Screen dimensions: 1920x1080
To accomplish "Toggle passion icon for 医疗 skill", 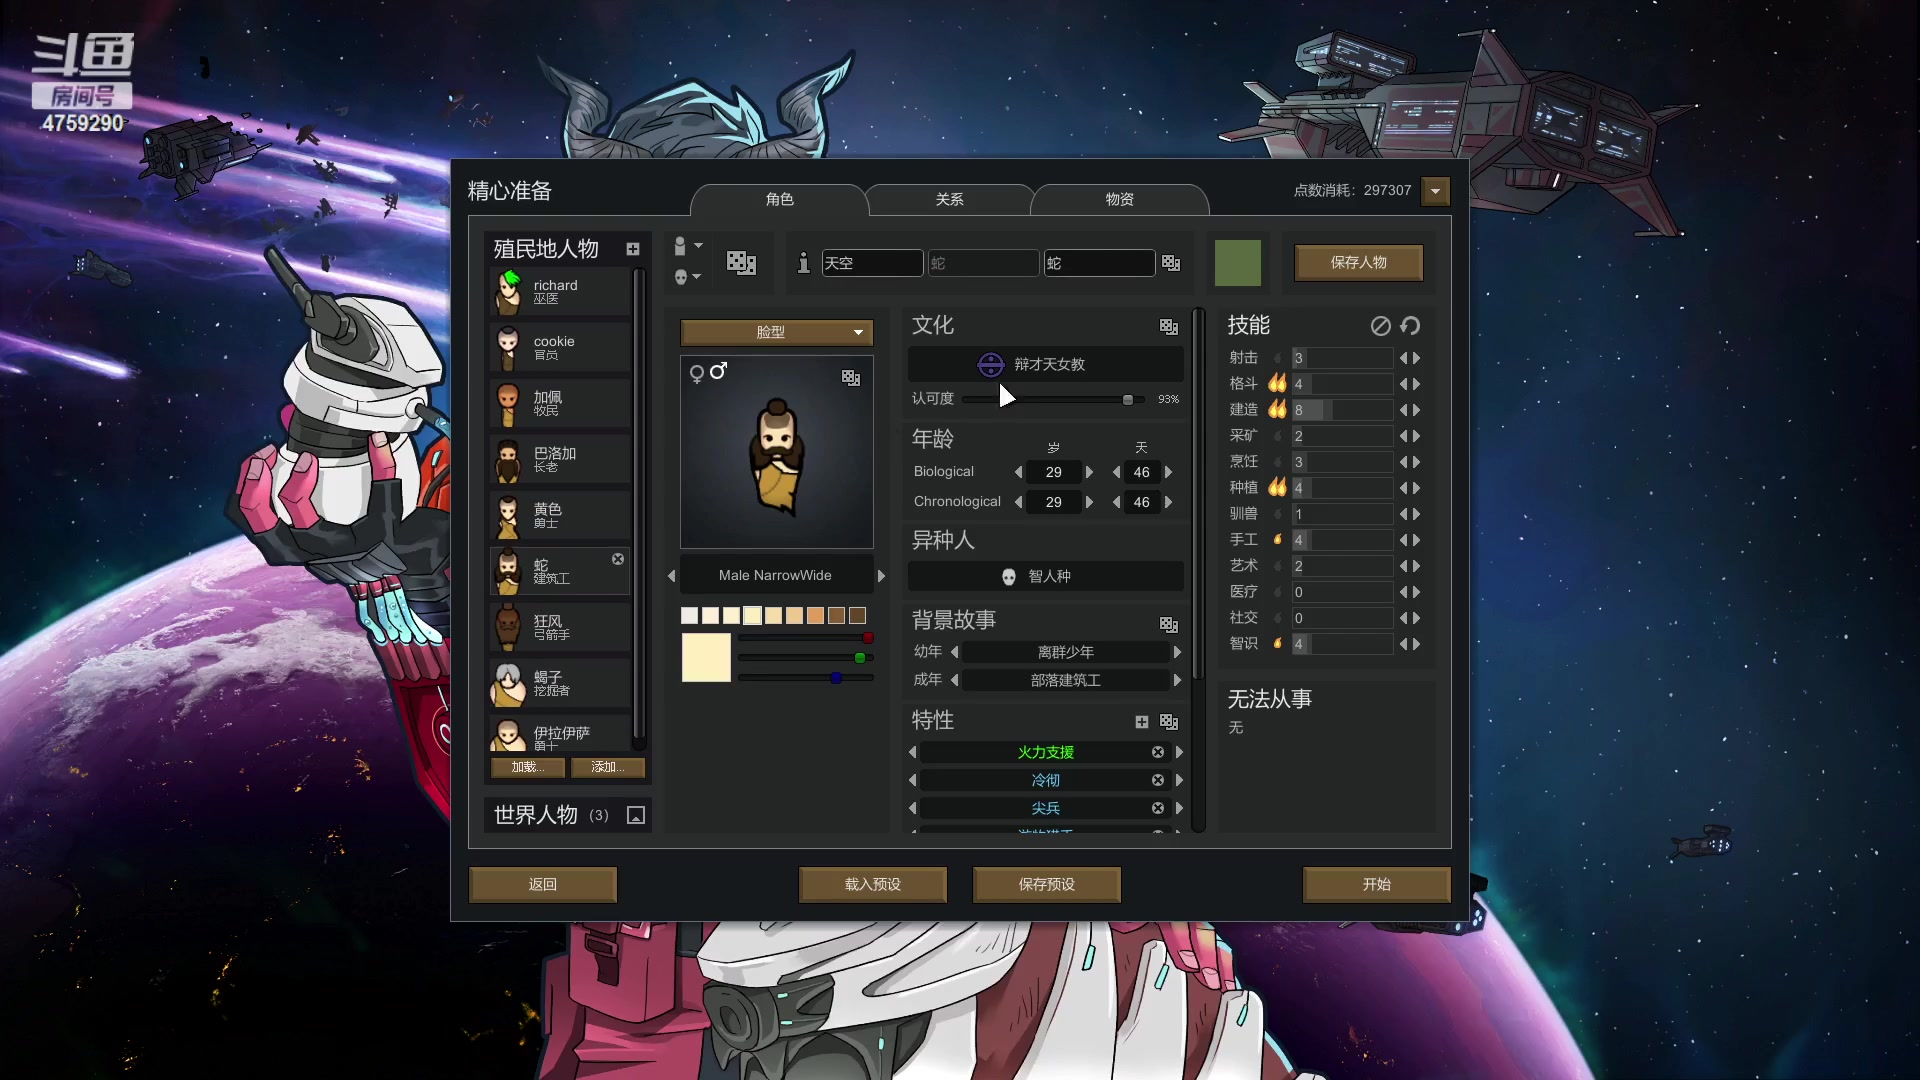I will pyautogui.click(x=1277, y=592).
